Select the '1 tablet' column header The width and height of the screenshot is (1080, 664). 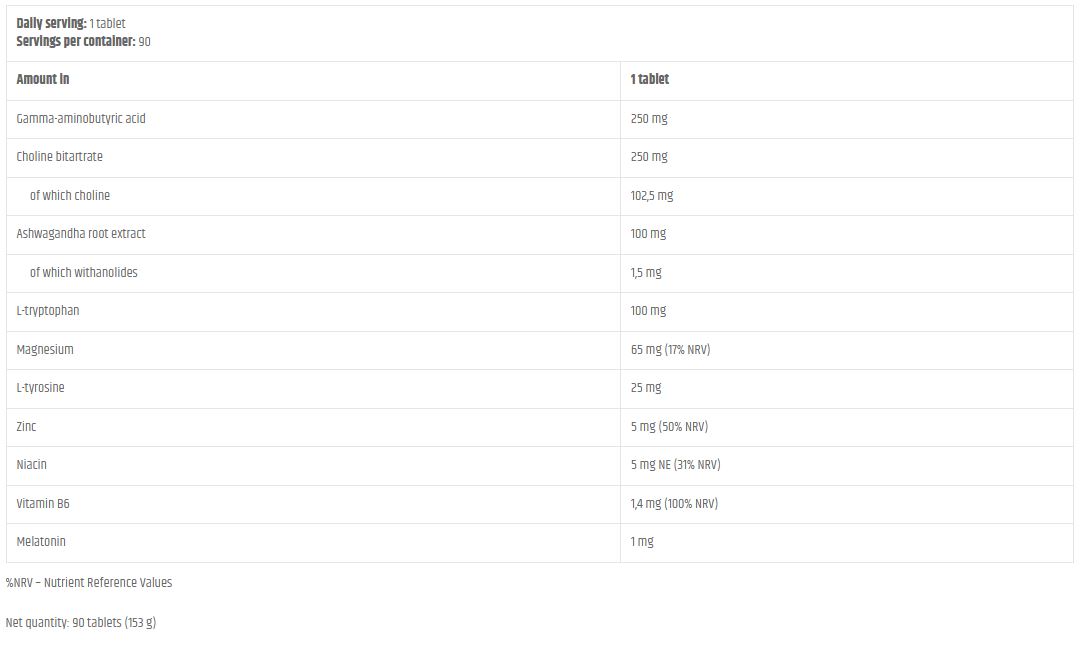pyautogui.click(x=650, y=79)
